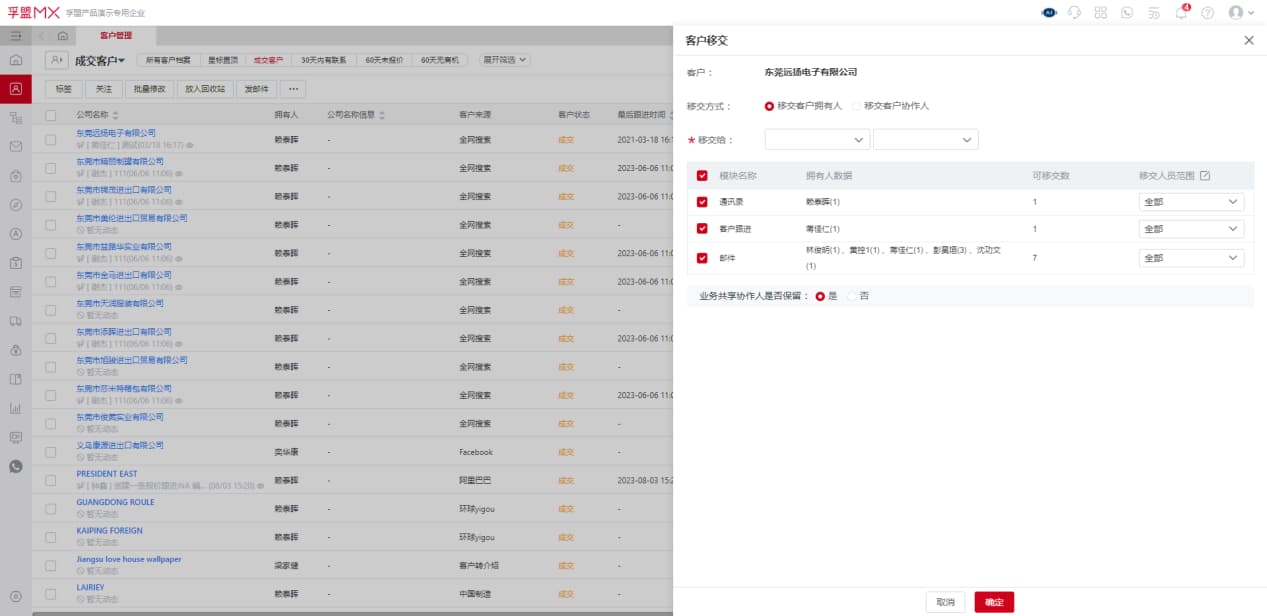Select the mail icon in left sidebar
Image resolution: width=1267 pixels, height=616 pixels.
point(15,147)
